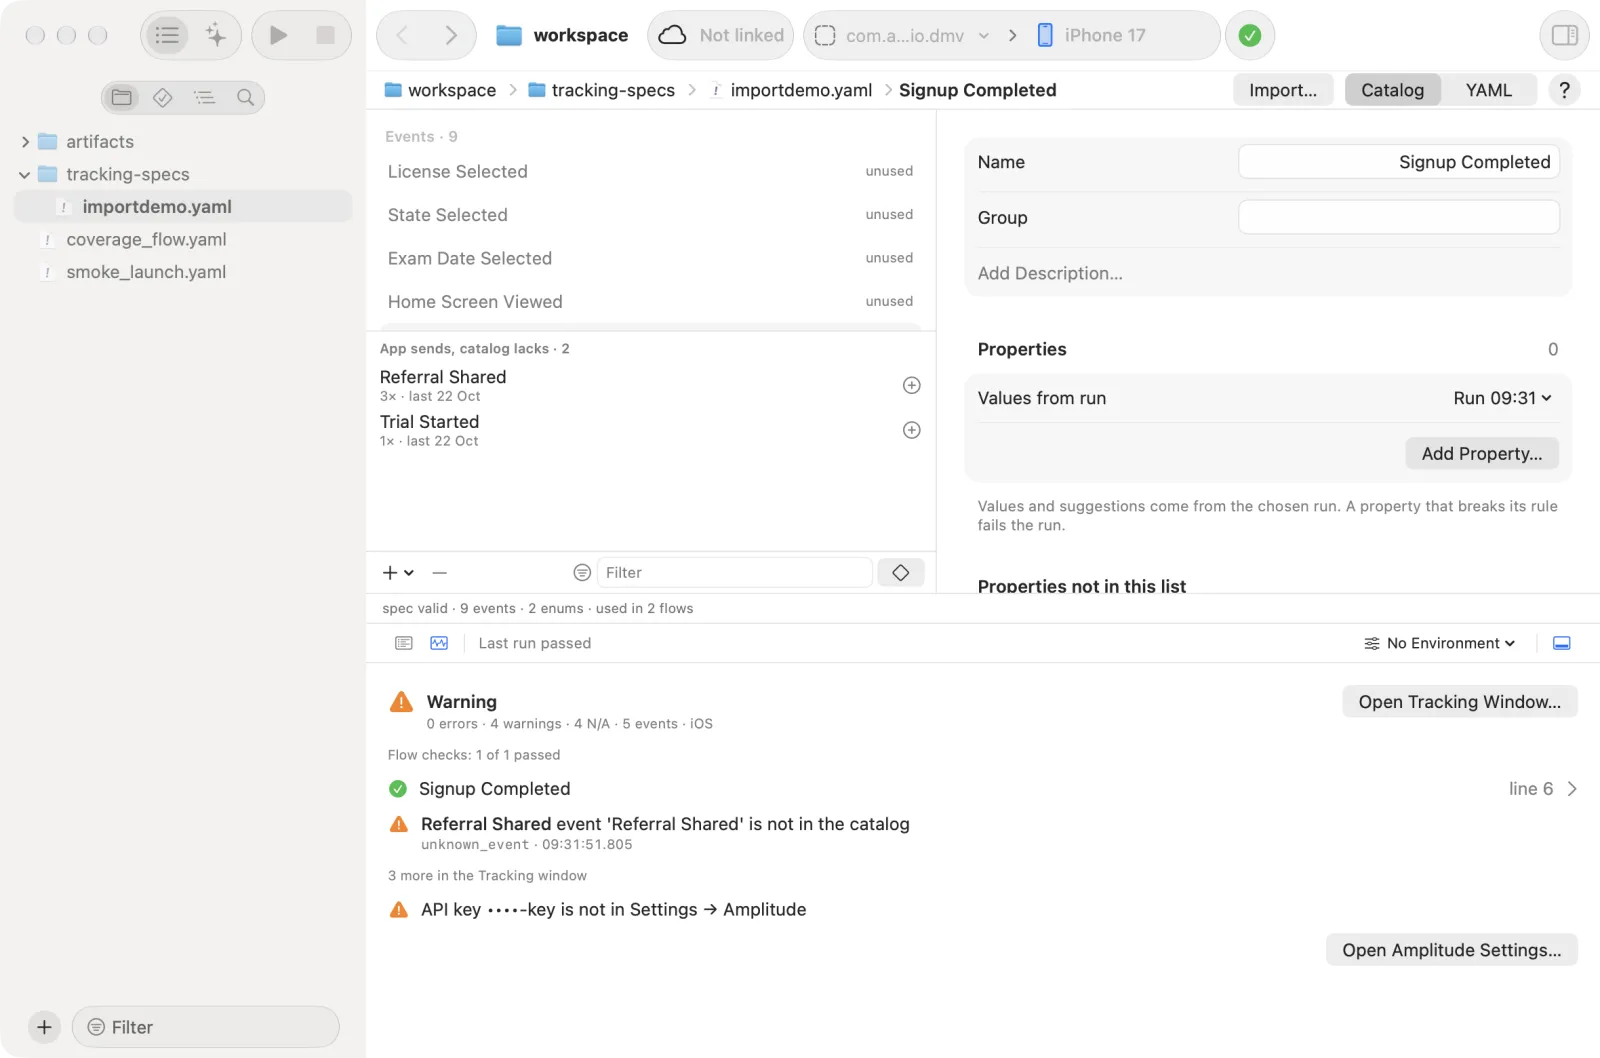This screenshot has width=1600, height=1058.
Task: Switch to the Catalog tab
Action: (x=1392, y=90)
